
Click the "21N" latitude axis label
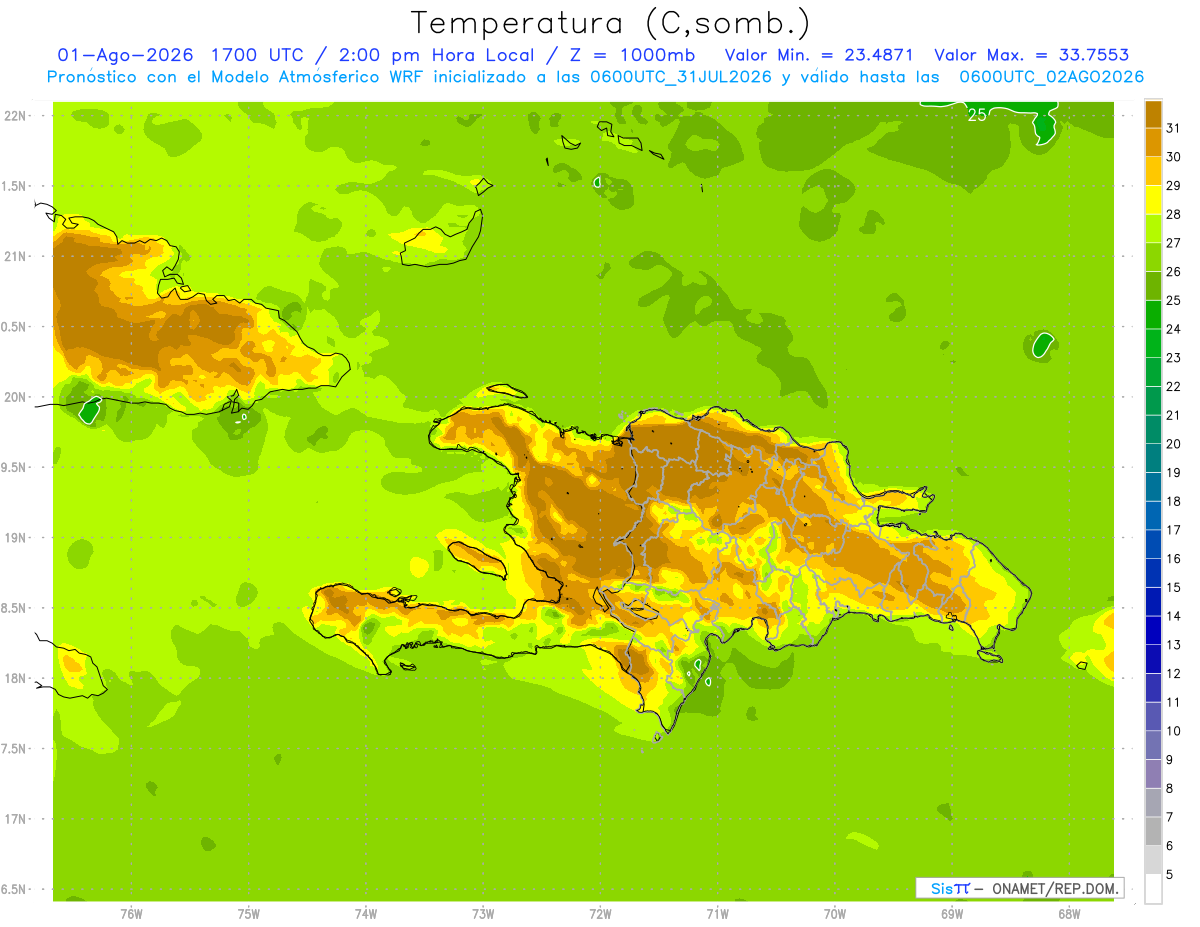coord(16,256)
